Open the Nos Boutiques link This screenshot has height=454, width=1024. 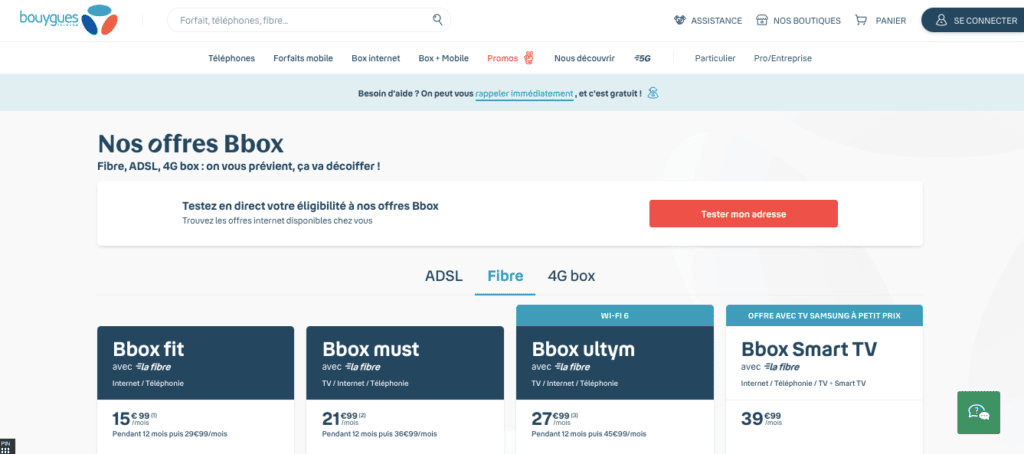(x=807, y=20)
